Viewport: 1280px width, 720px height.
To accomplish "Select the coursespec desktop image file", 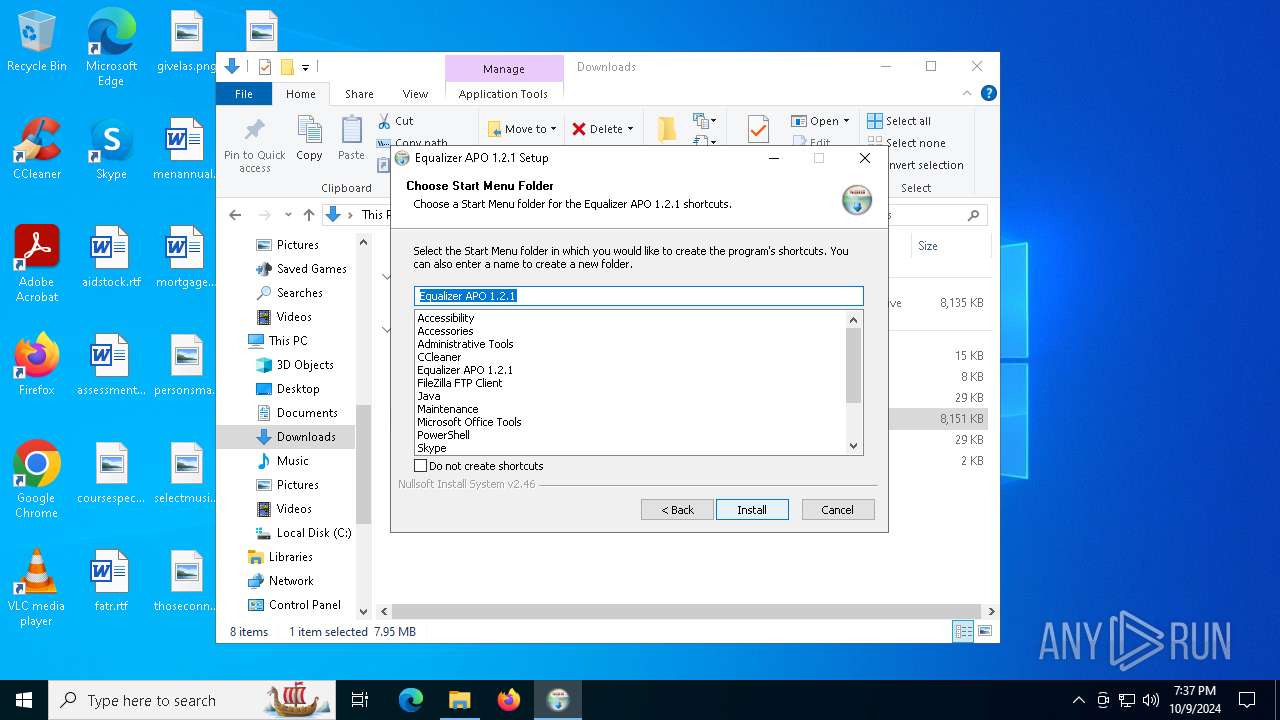I will coord(111,473).
